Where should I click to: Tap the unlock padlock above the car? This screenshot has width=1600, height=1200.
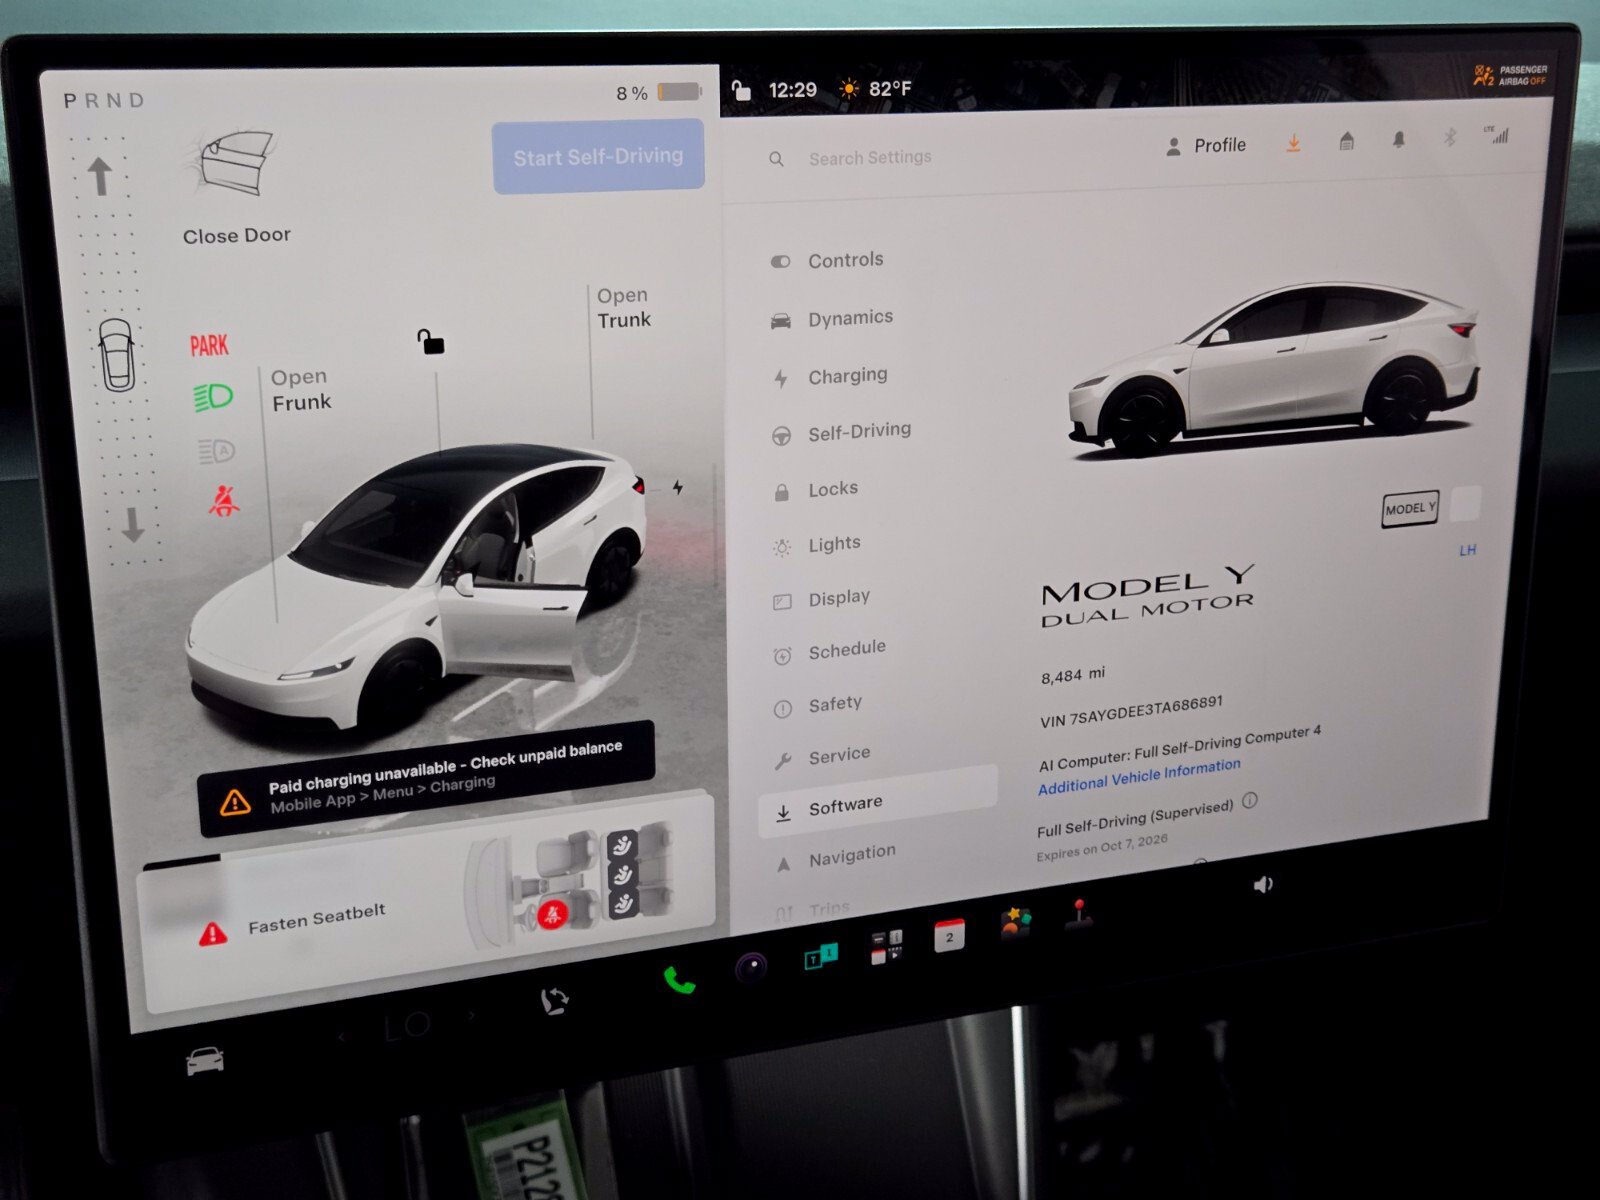[430, 342]
